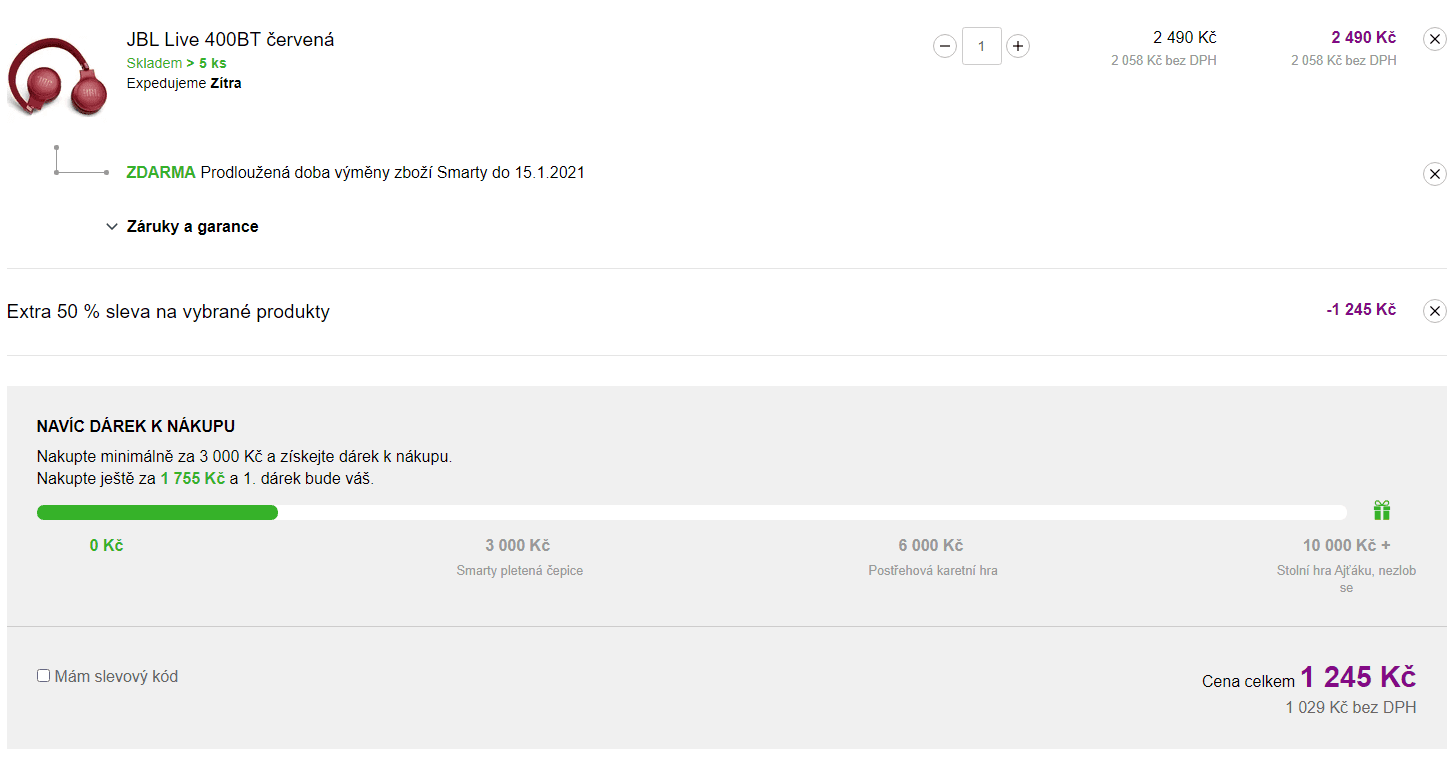Click the -1 245 Kč discount amount
The height and width of the screenshot is (765, 1452).
(x=1361, y=310)
